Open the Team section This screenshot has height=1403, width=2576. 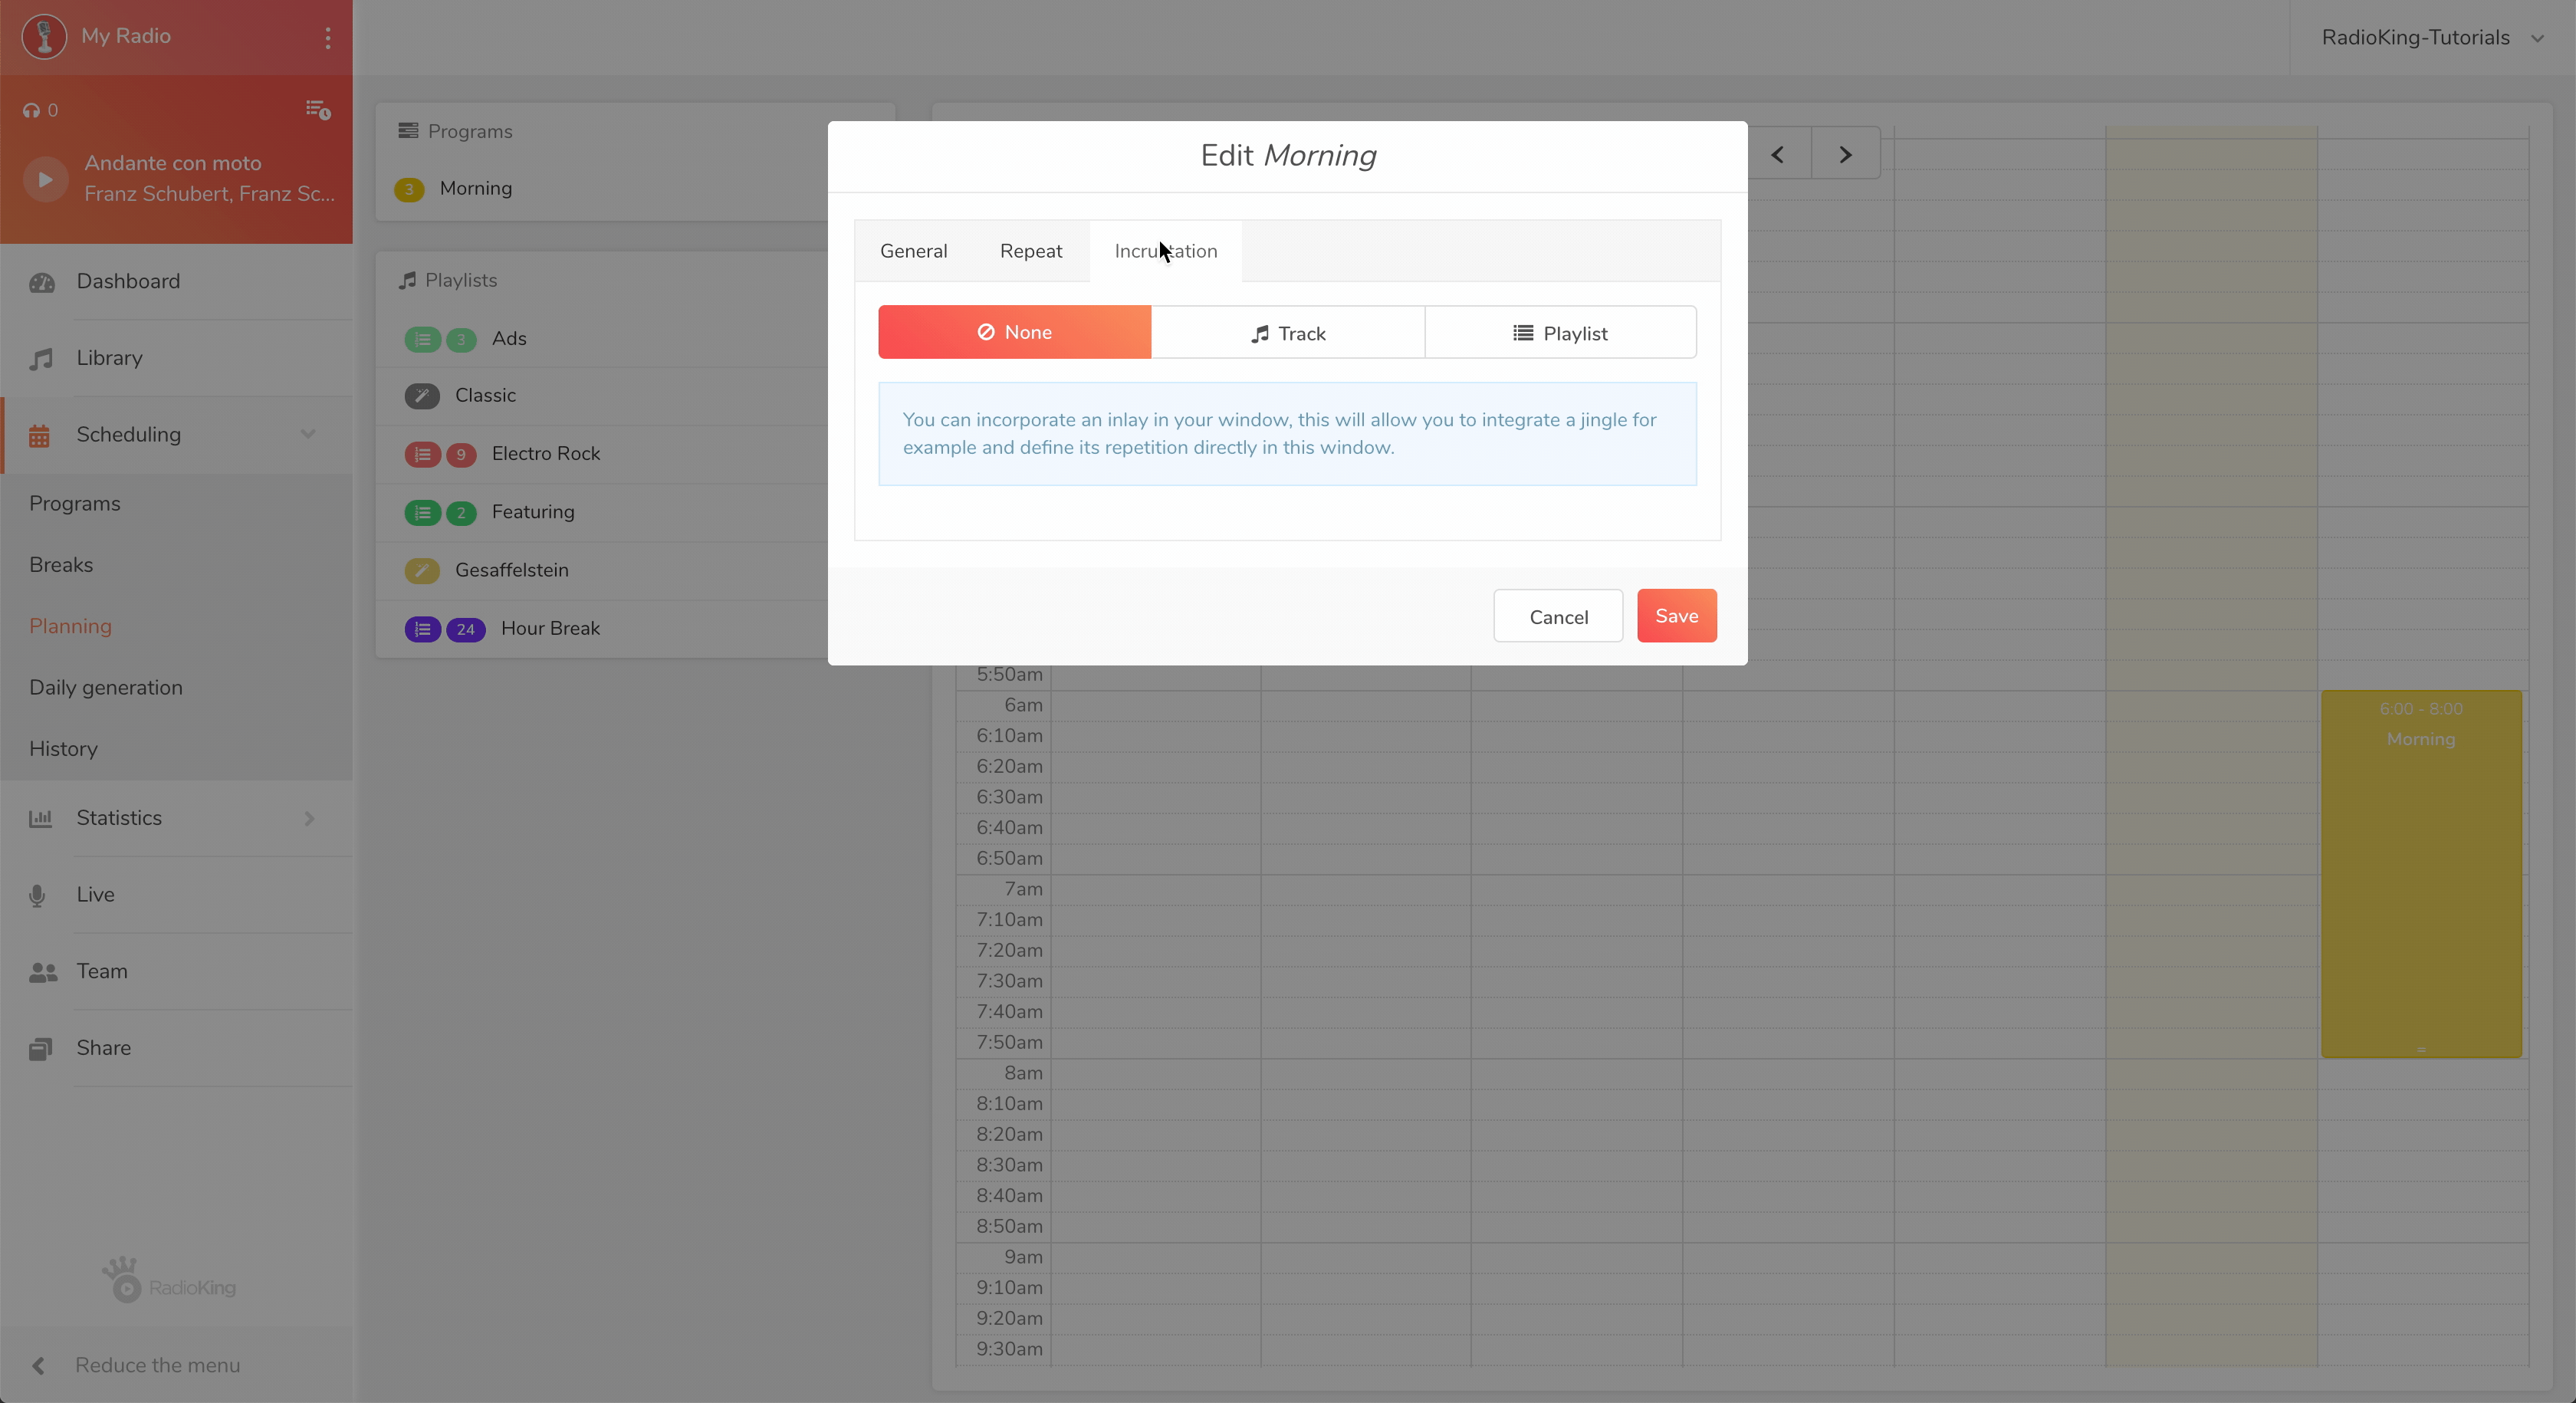(102, 971)
